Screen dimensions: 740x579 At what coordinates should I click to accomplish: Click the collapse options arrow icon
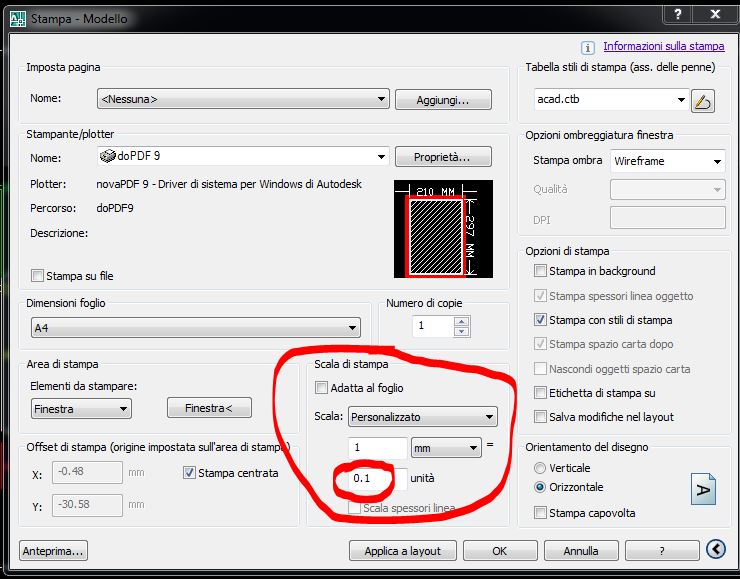click(x=715, y=549)
